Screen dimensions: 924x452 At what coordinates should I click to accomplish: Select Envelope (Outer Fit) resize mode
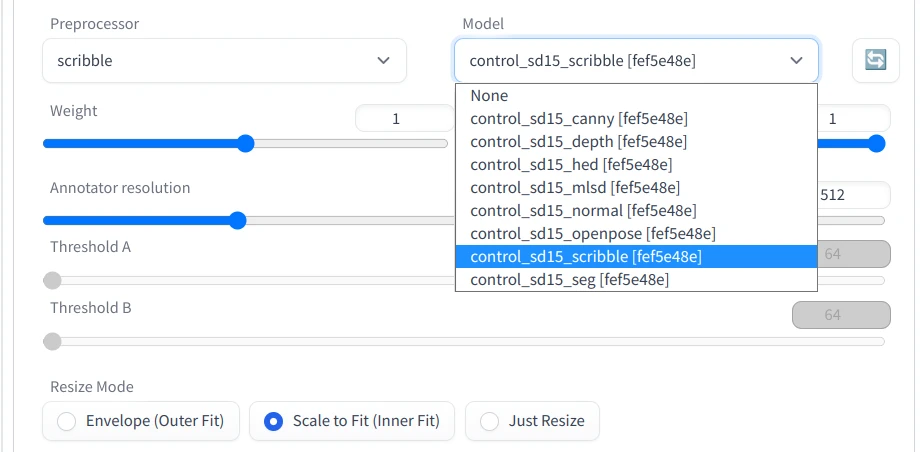141,421
